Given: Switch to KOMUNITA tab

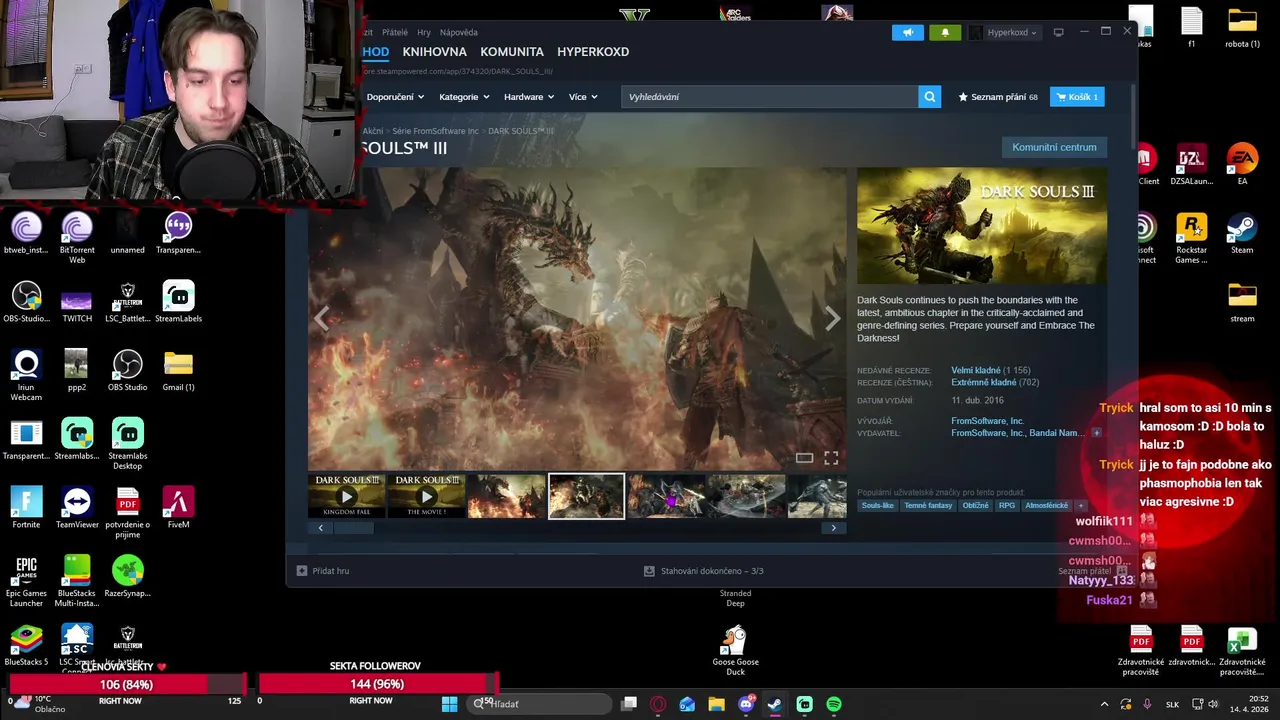Looking at the screenshot, I should pyautogui.click(x=512, y=52).
